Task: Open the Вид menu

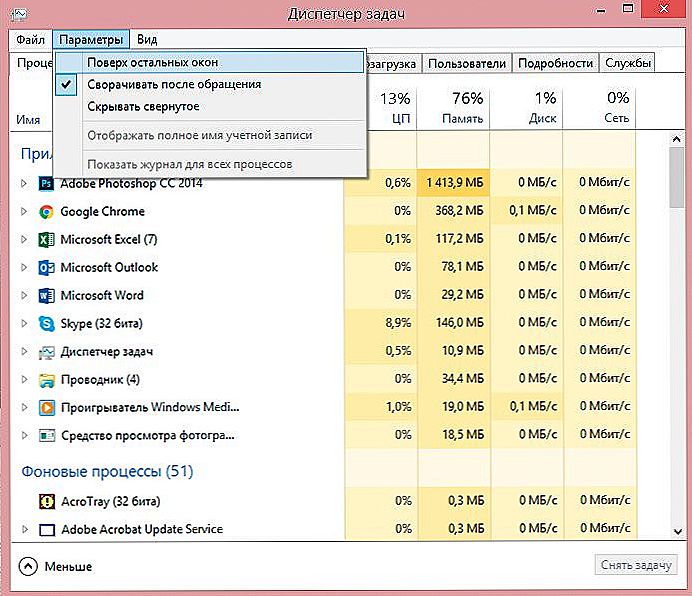Action: tap(147, 40)
